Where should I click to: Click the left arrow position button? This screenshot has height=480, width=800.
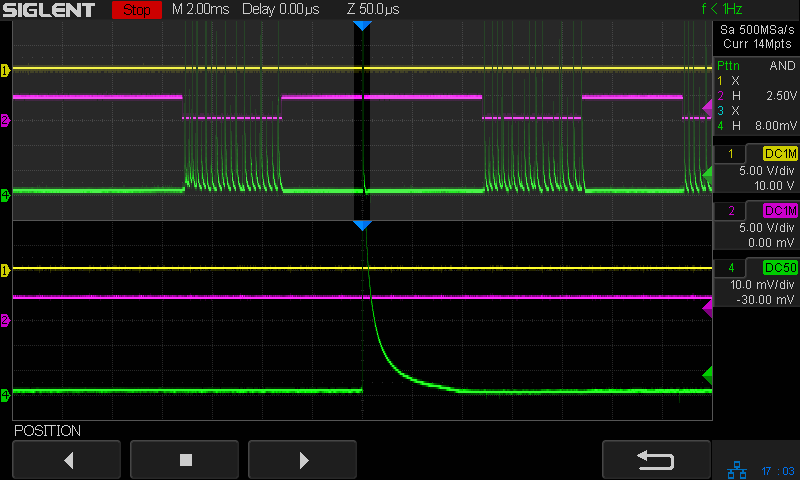[67, 460]
